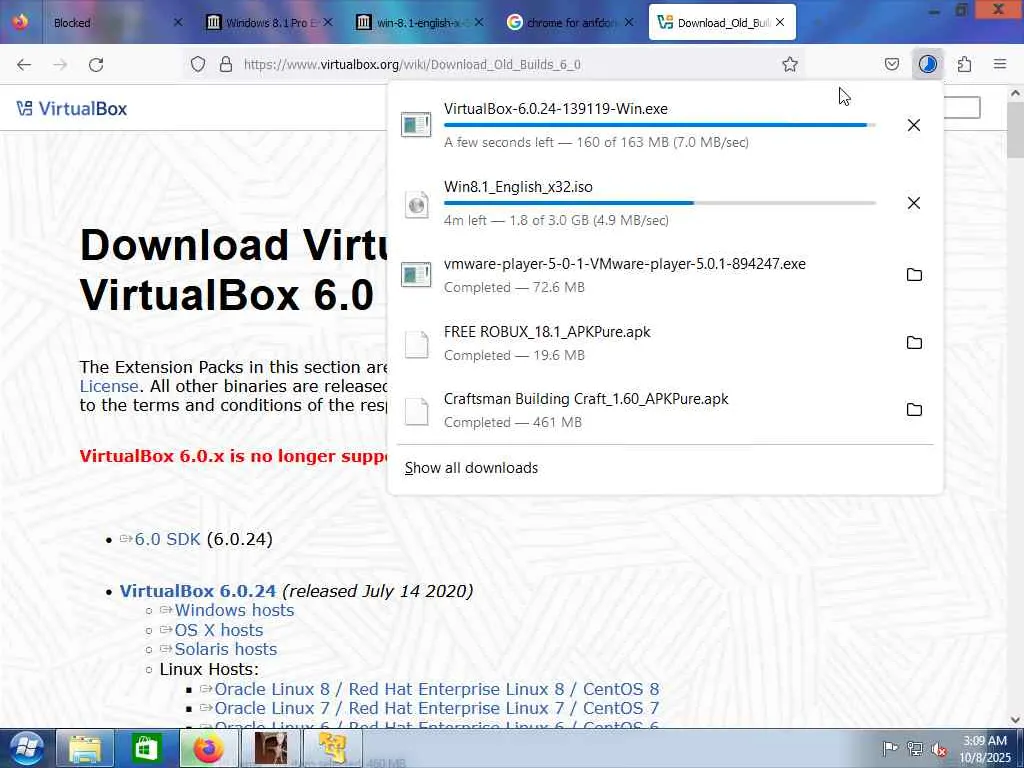Open the 6.0 SDK link
This screenshot has height=768, width=1024.
[167, 539]
